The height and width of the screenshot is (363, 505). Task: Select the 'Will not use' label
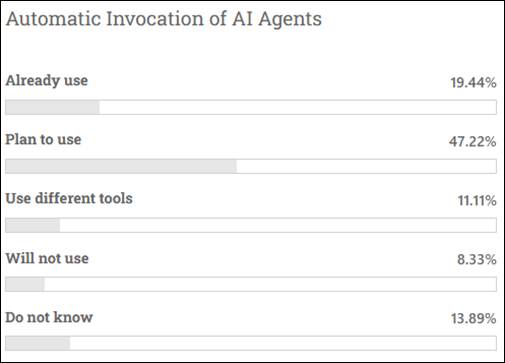point(47,258)
